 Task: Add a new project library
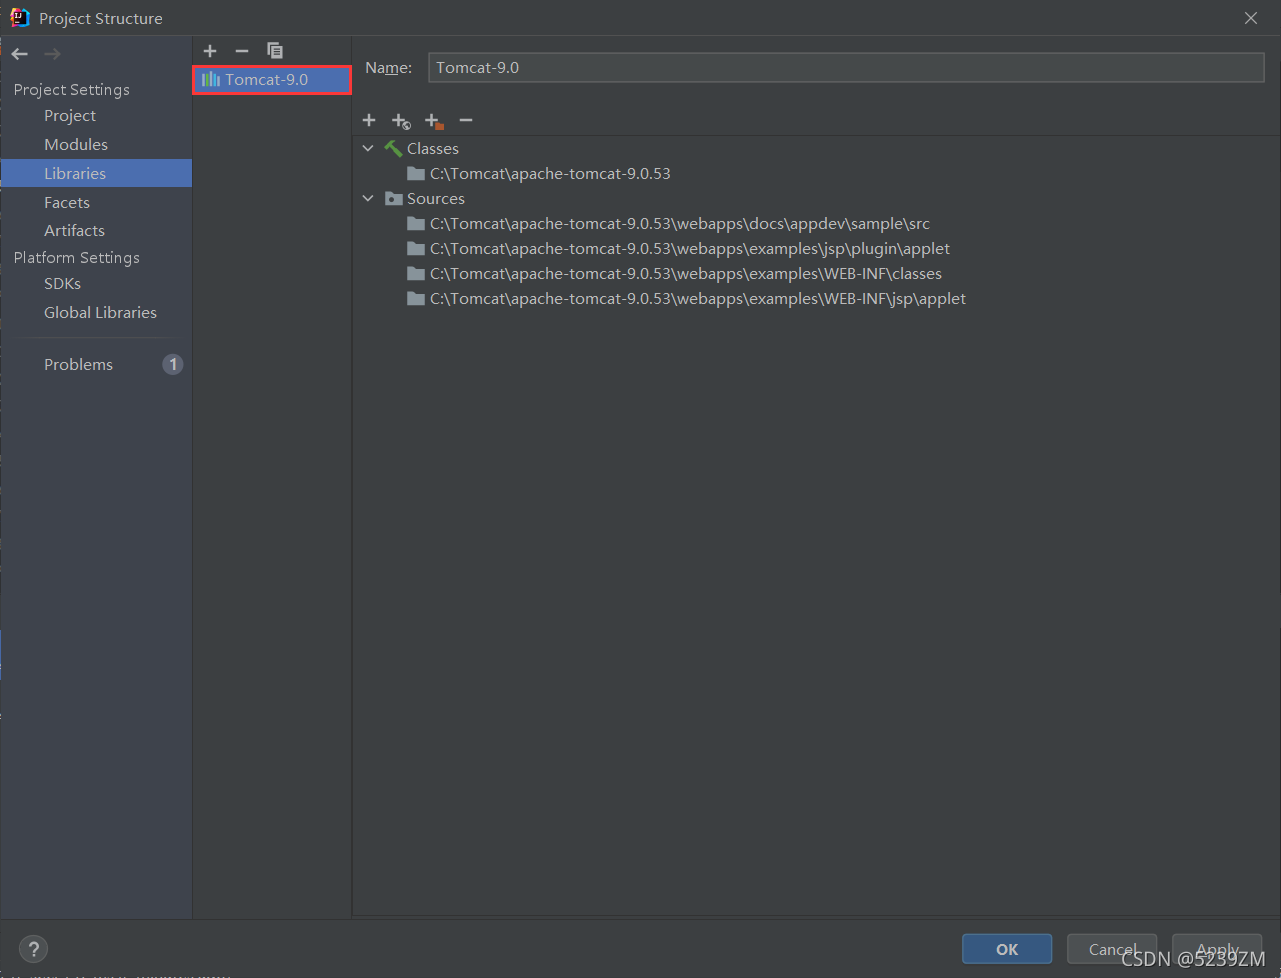[210, 51]
